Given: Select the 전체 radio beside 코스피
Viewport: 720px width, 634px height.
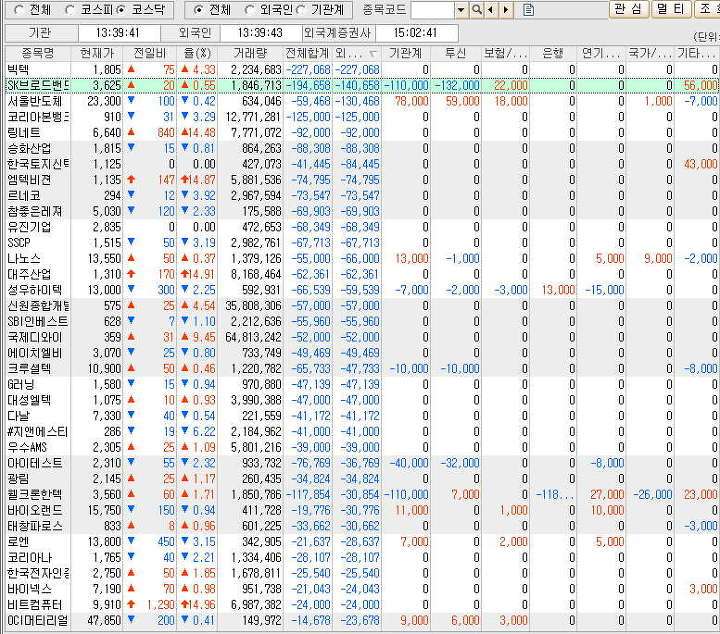Looking at the screenshot, I should 19,10.
